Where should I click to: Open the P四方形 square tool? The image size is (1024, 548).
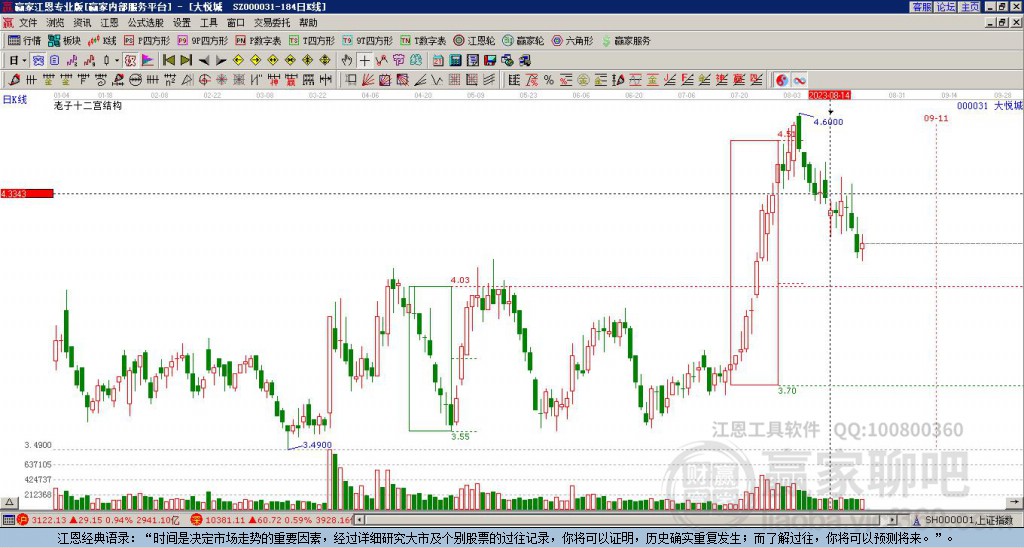tap(147, 40)
